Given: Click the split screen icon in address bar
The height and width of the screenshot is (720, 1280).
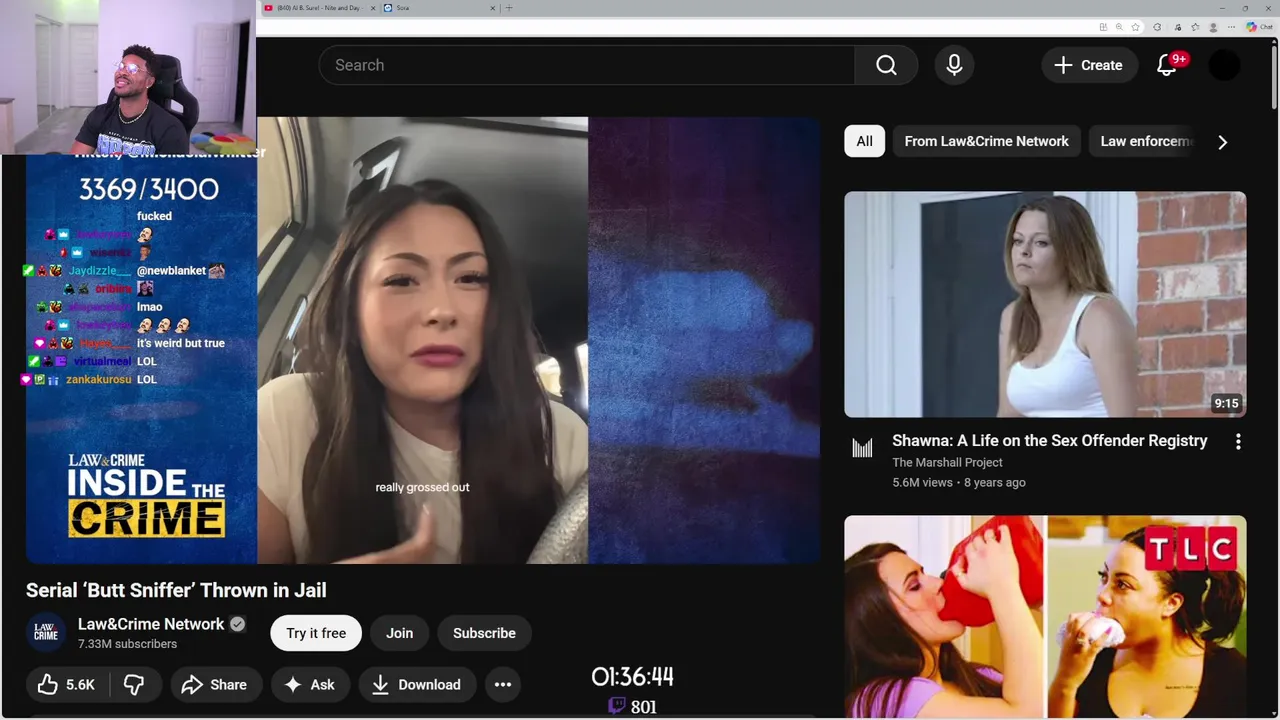Looking at the screenshot, I should click(x=1102, y=27).
